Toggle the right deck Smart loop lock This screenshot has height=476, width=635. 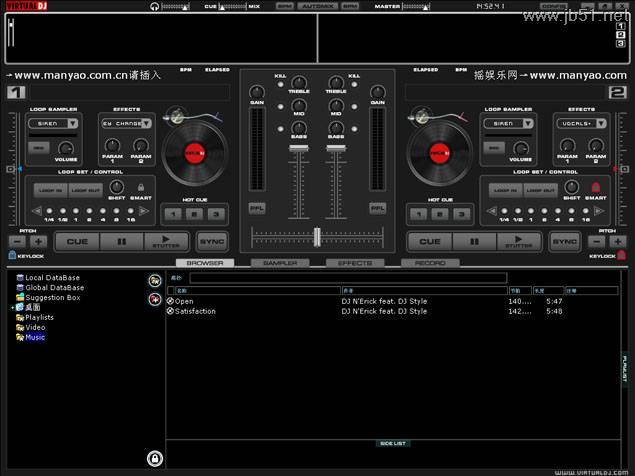[597, 187]
